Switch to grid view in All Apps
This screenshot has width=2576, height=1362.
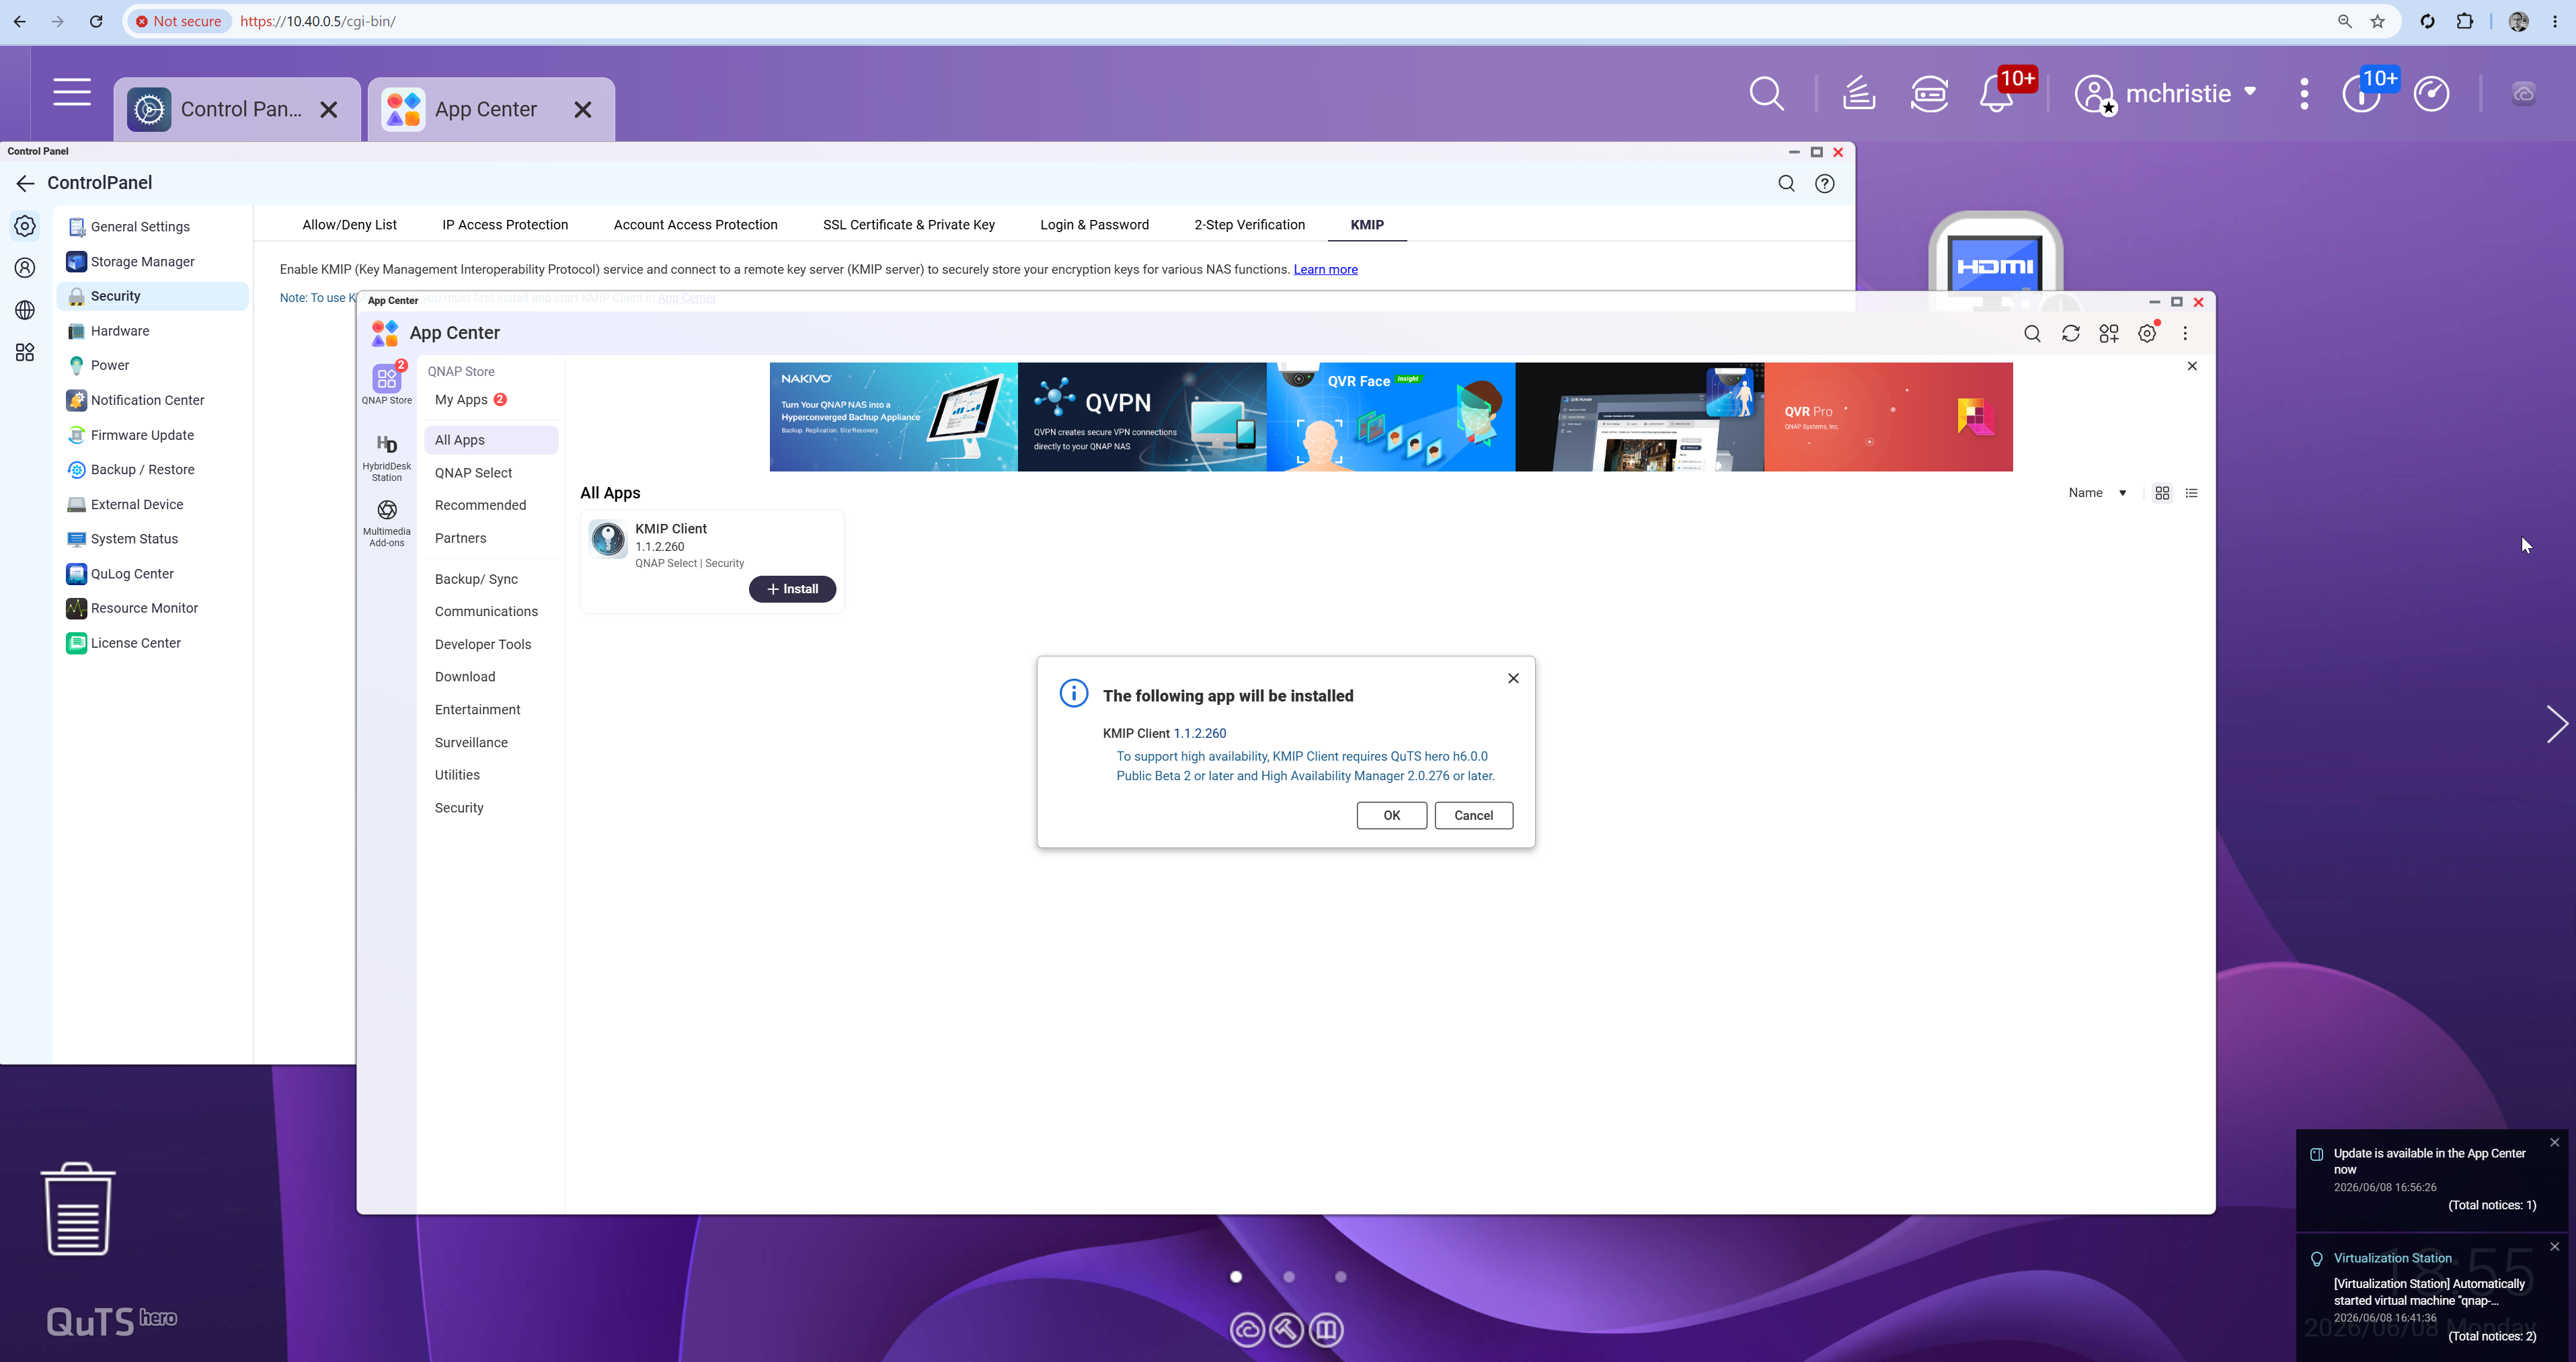click(2162, 493)
